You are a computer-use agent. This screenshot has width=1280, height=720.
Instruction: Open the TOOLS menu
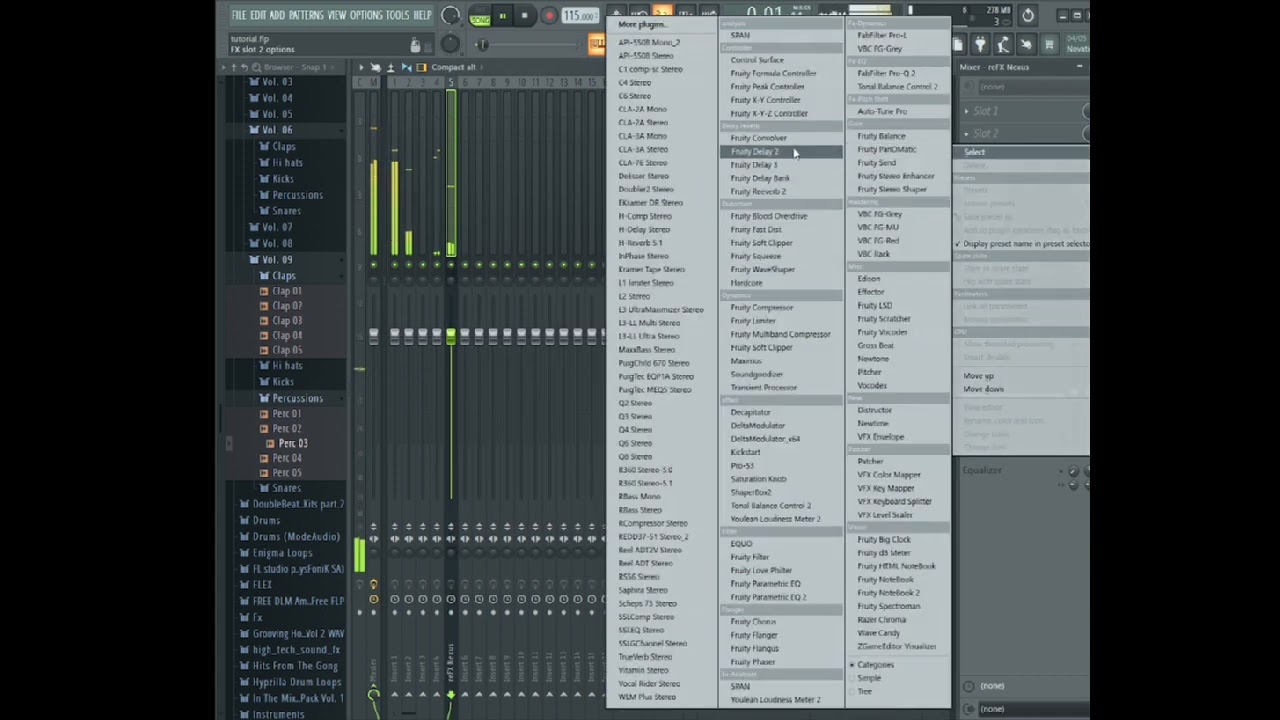click(x=398, y=15)
